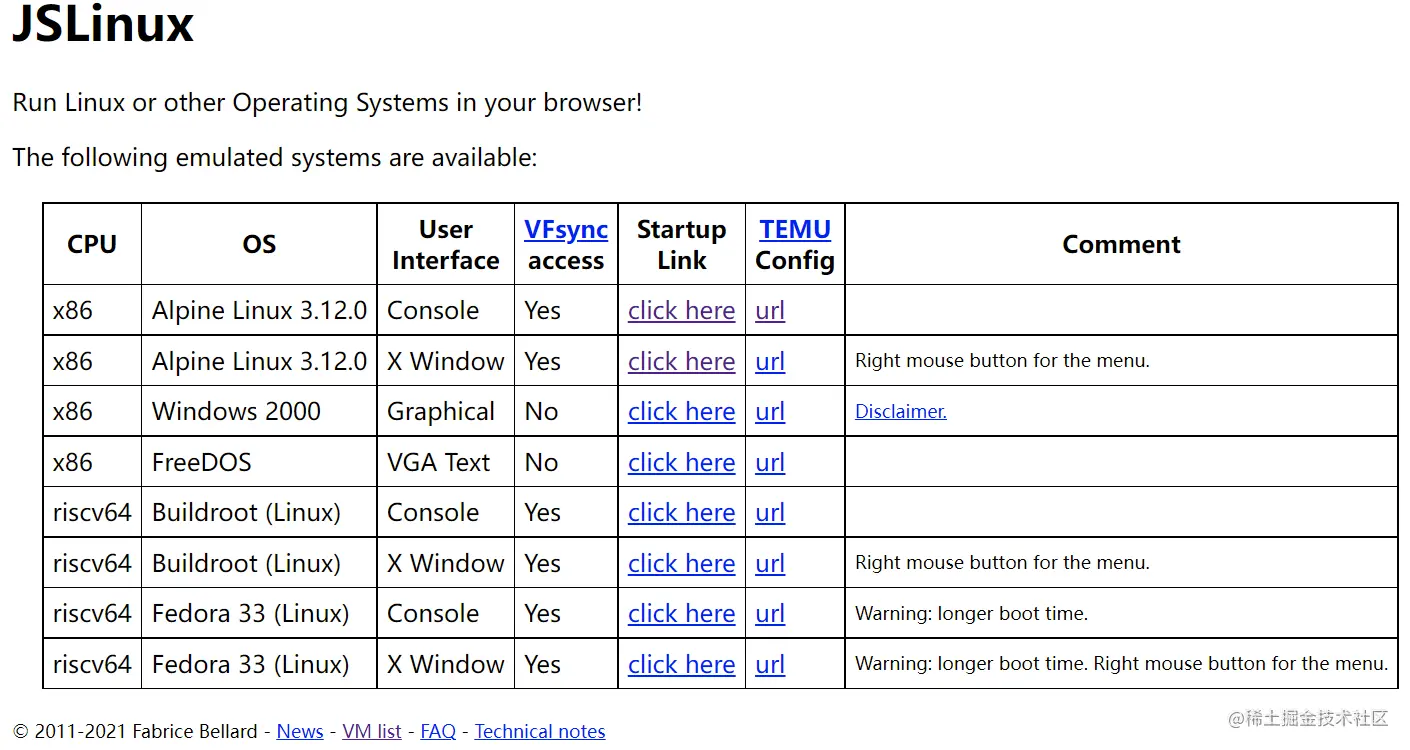The width and height of the screenshot is (1410, 750).
Task: Click the VFsync column header link
Action: tap(566, 229)
